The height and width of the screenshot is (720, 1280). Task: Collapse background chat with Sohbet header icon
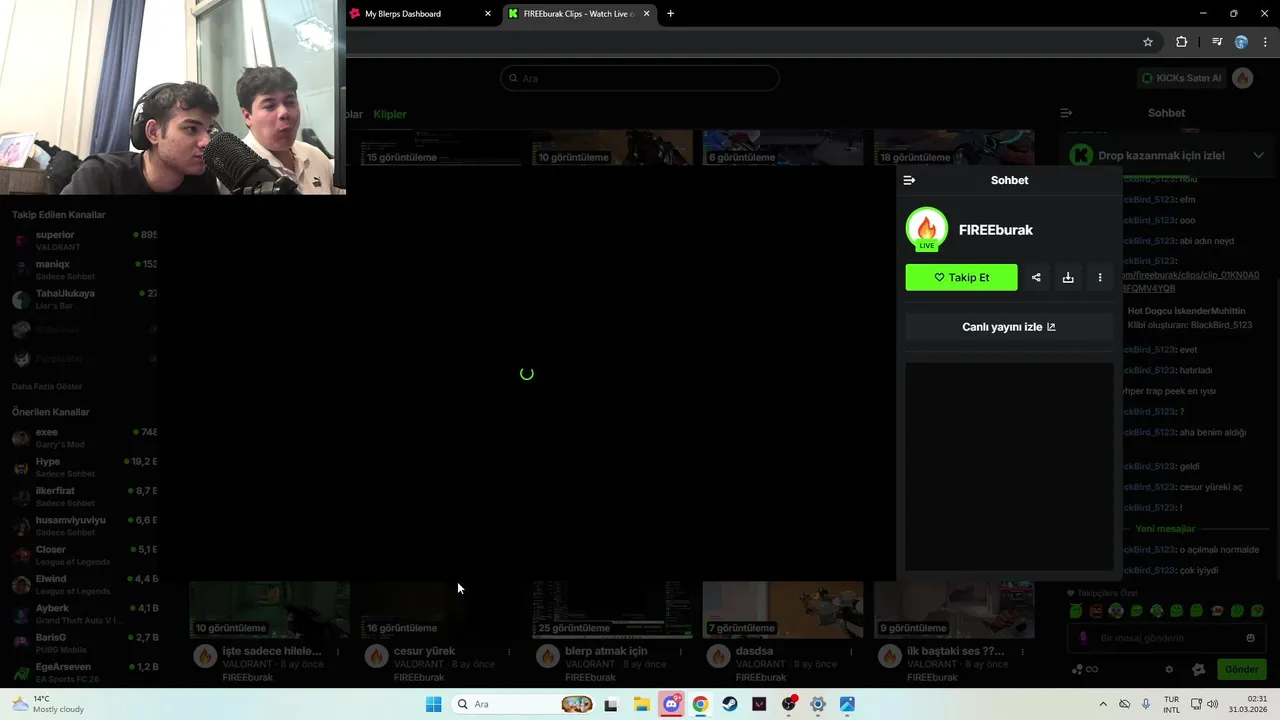[x=1066, y=113]
